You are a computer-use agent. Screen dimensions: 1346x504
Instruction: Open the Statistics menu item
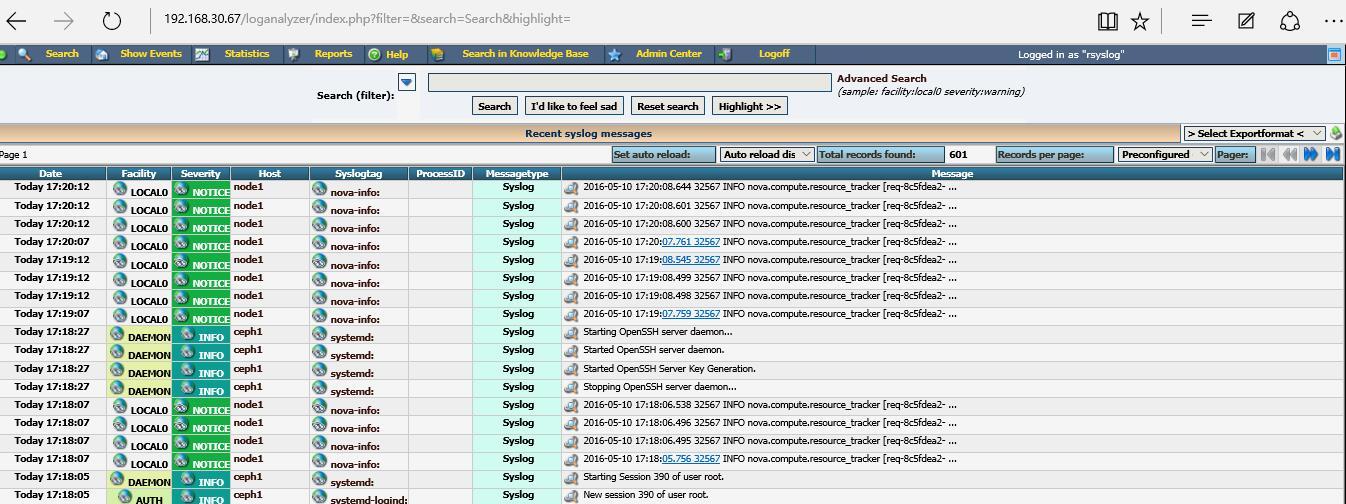coord(247,54)
